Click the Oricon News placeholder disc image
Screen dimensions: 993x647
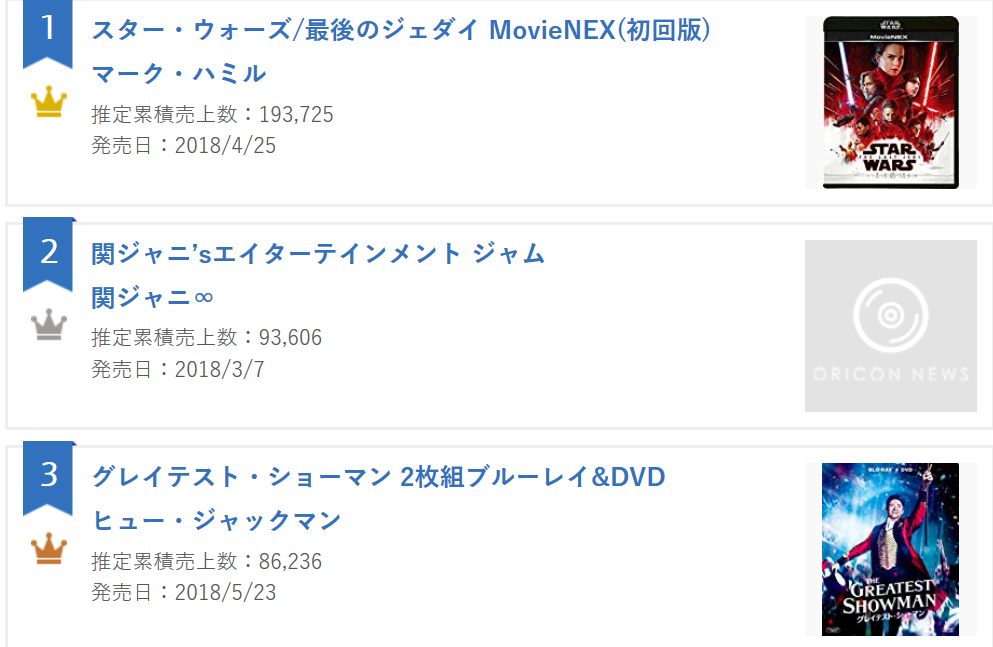click(890, 325)
